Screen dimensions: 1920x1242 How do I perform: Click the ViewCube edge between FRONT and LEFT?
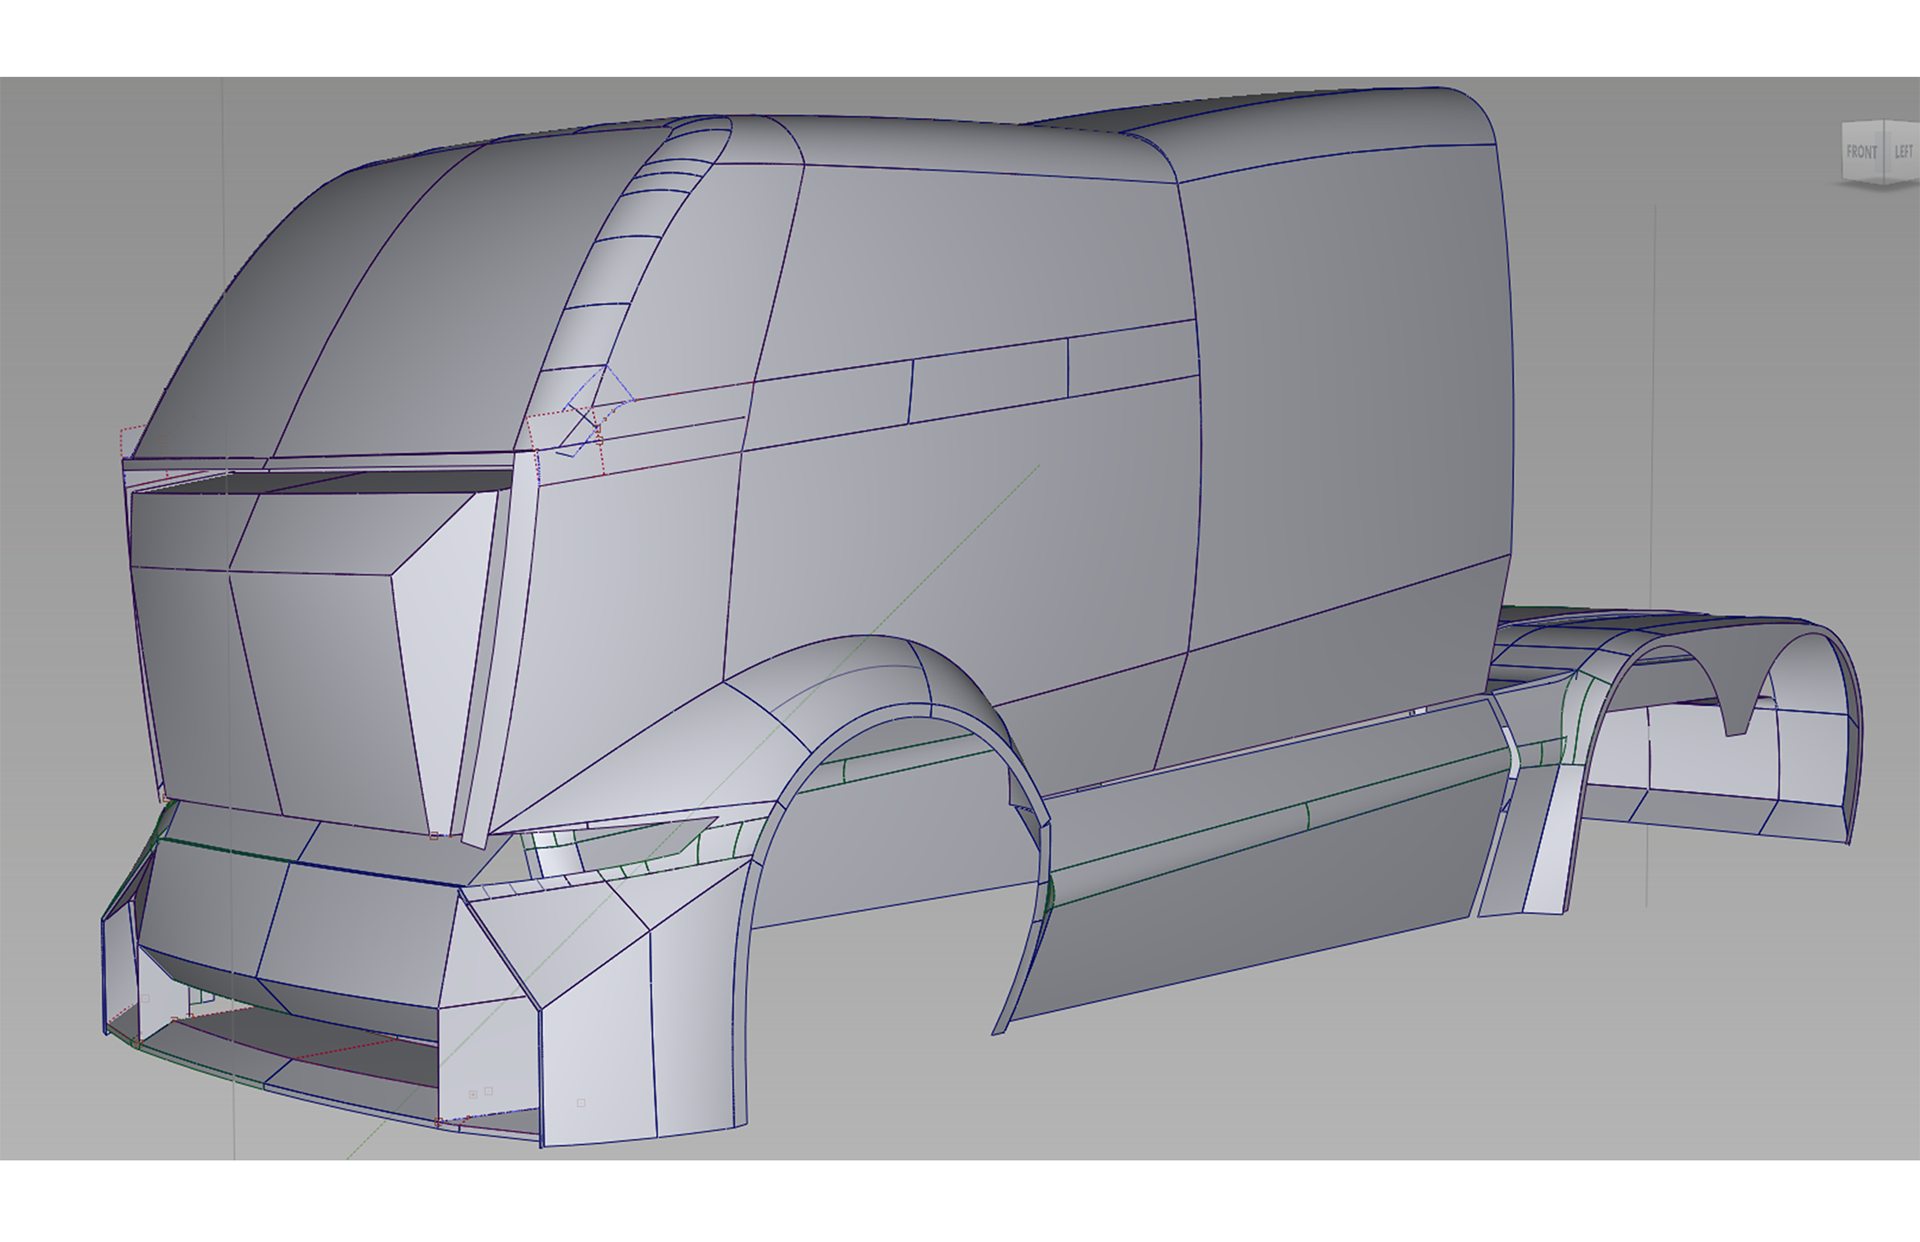1885,152
